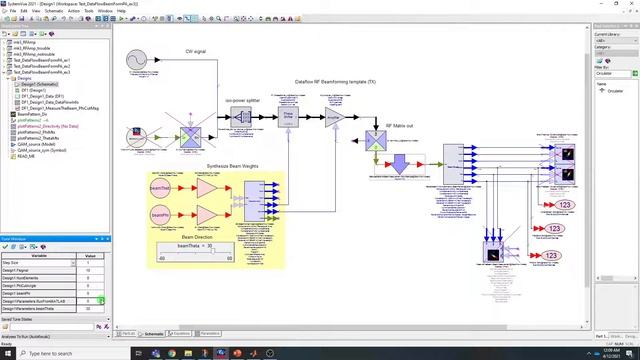This screenshot has width=640, height=360.
Task: Collapse the Test_DataFlowBeamFormN_ex3 workspace node
Action: click(x=4, y=72)
